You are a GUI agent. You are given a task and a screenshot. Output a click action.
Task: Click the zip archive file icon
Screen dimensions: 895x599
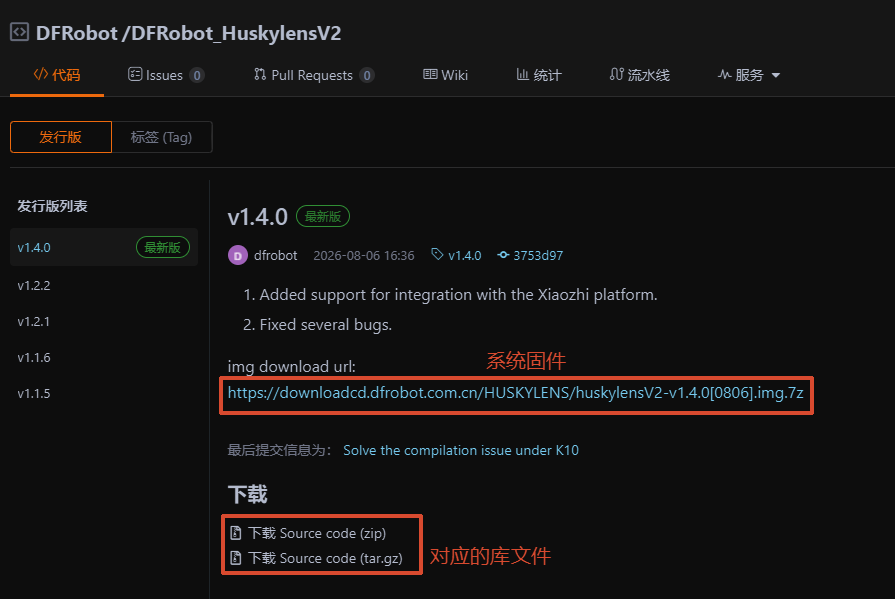pyautogui.click(x=236, y=533)
